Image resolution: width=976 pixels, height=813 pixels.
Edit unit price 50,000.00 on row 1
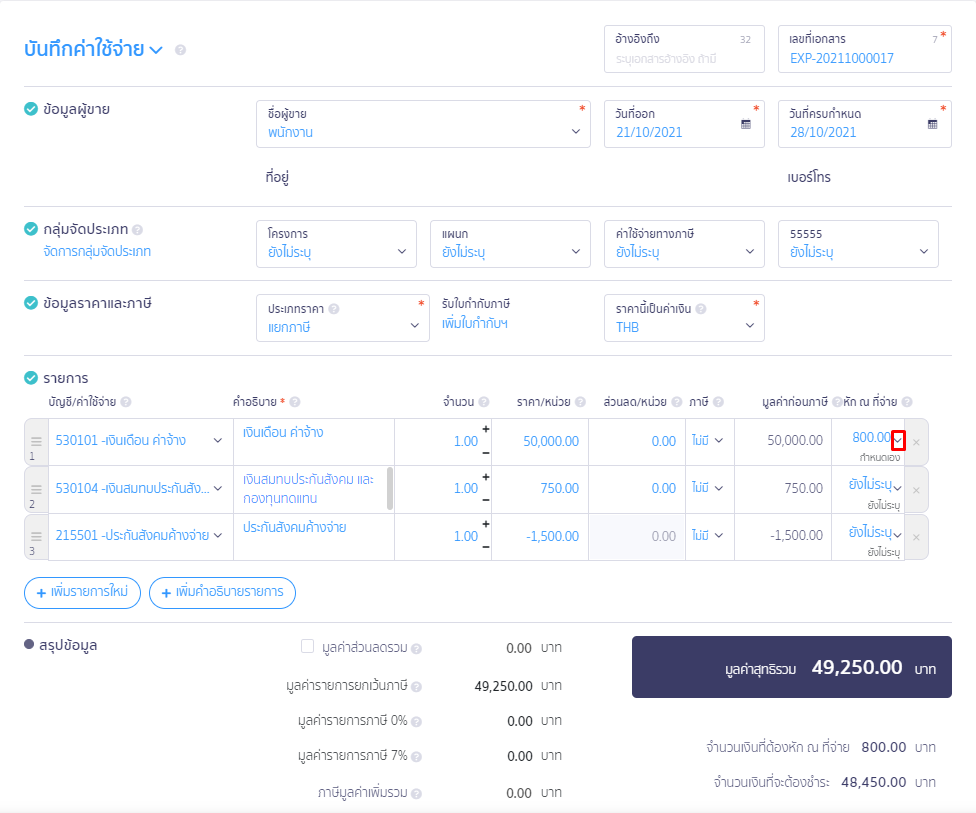(x=540, y=441)
